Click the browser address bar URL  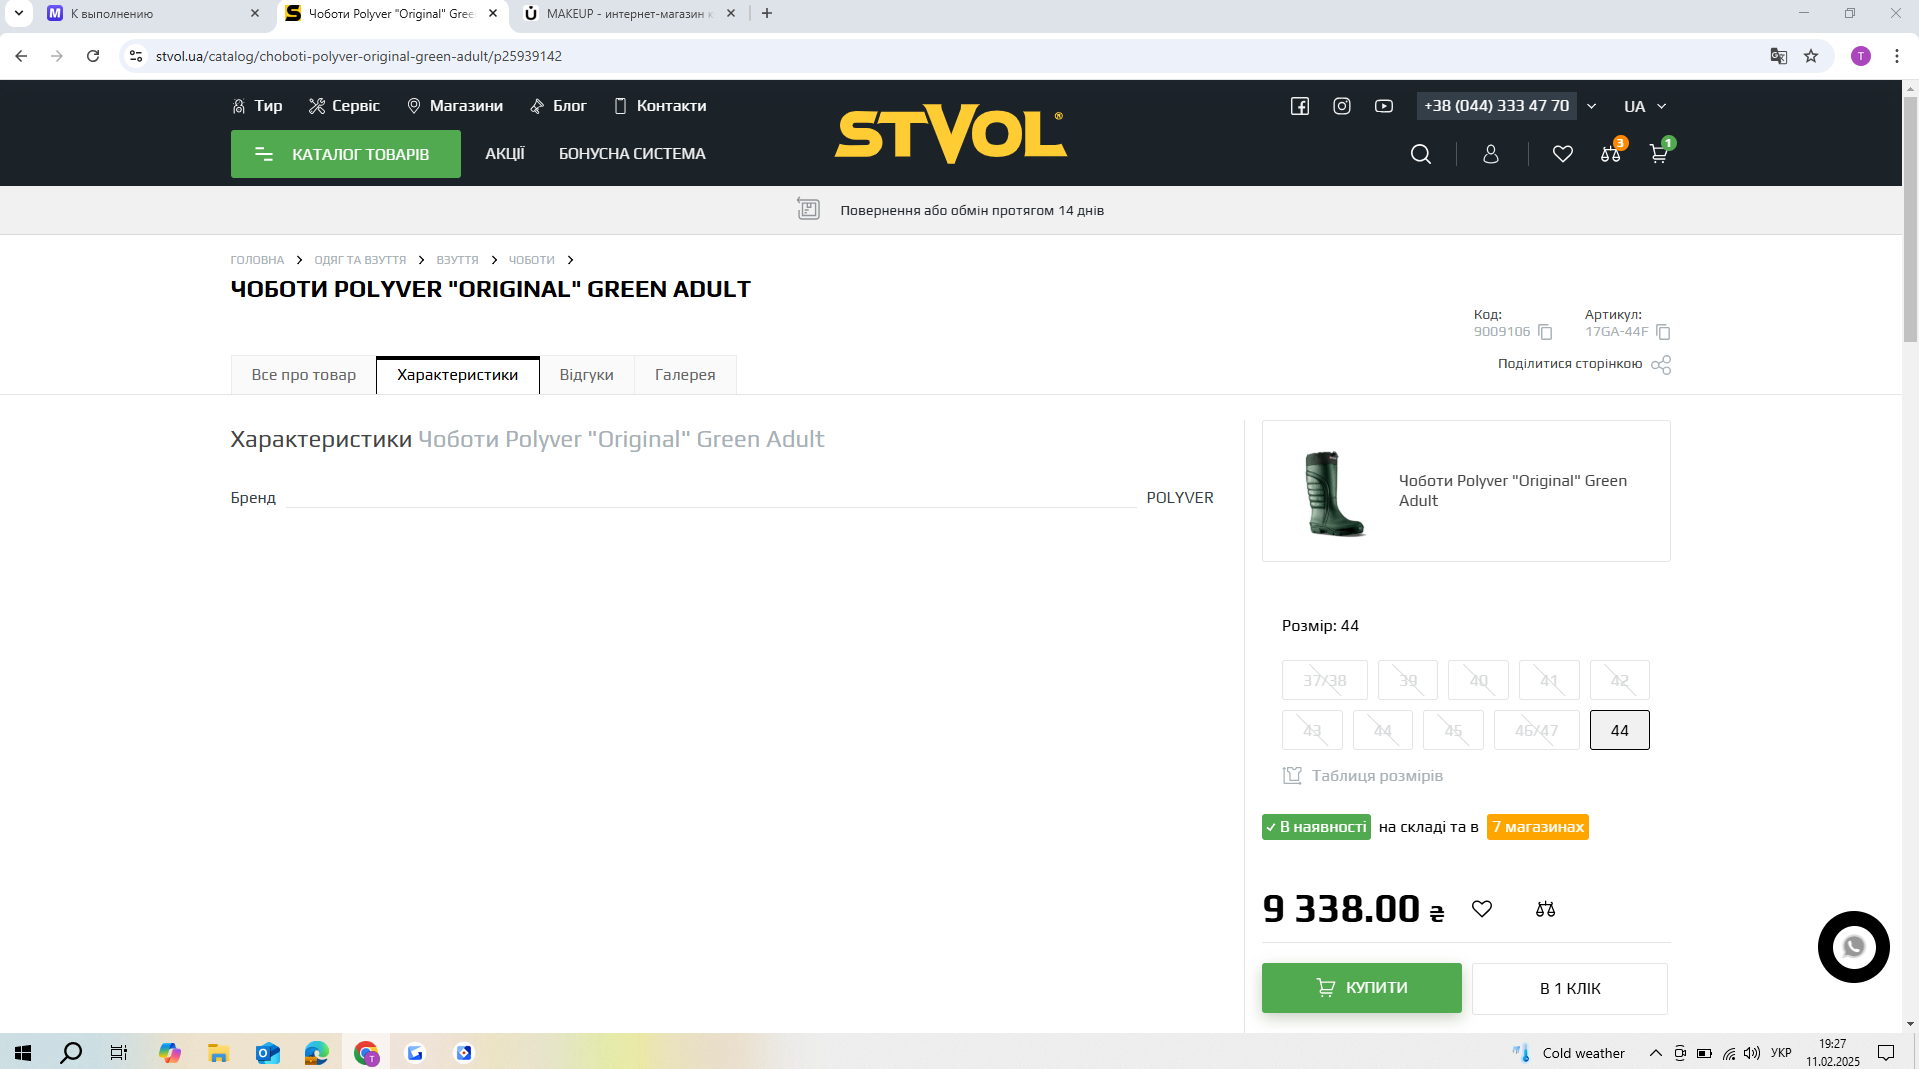[x=358, y=56]
